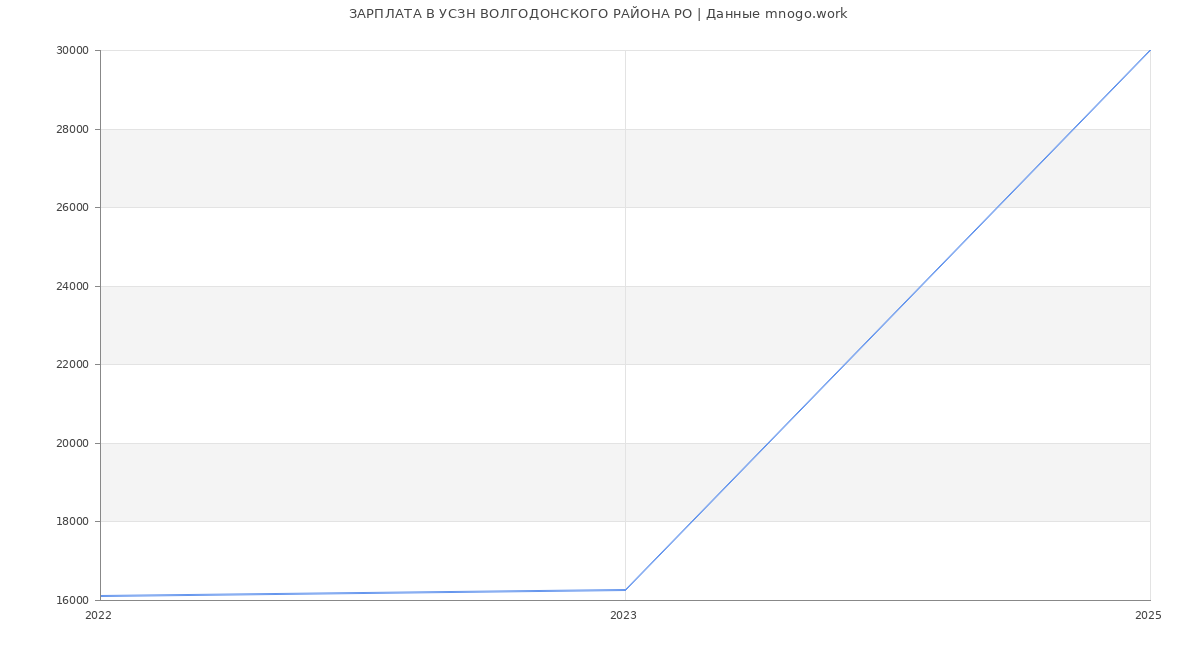Click the flat line segment between 2022 and 2023
This screenshot has width=1200, height=650.
point(362,593)
